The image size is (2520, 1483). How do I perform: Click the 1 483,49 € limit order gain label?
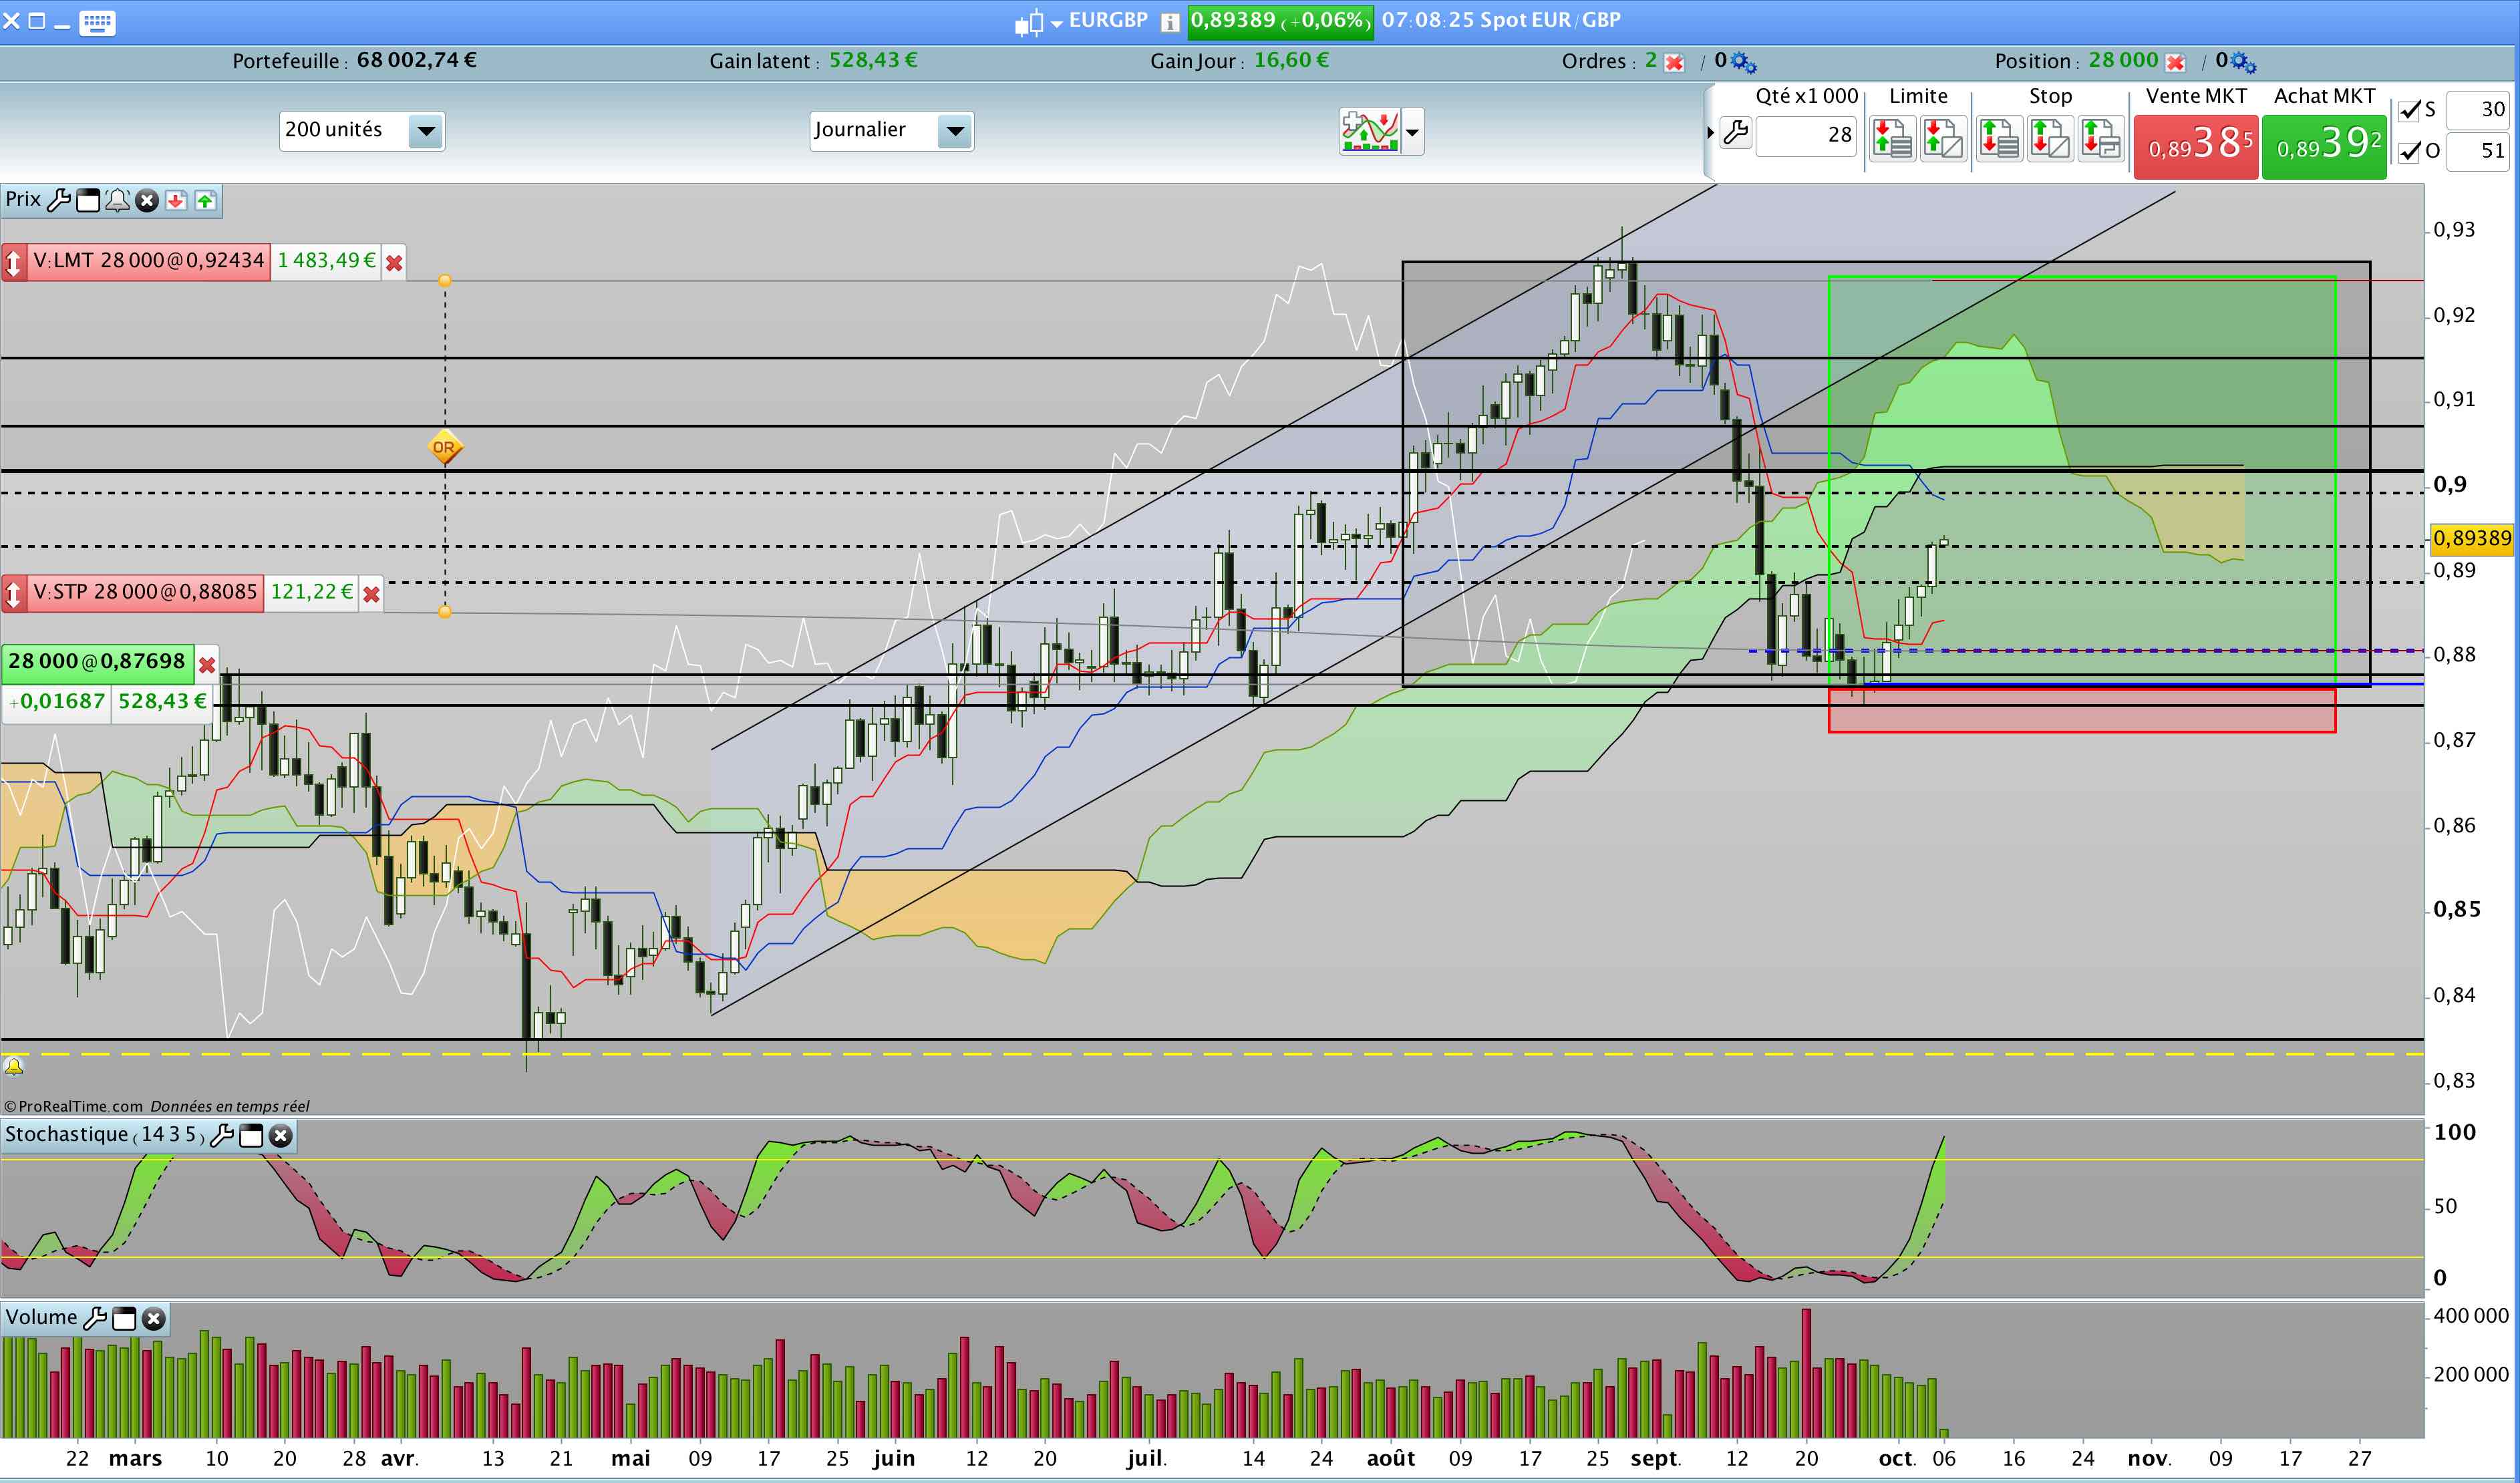(x=326, y=261)
